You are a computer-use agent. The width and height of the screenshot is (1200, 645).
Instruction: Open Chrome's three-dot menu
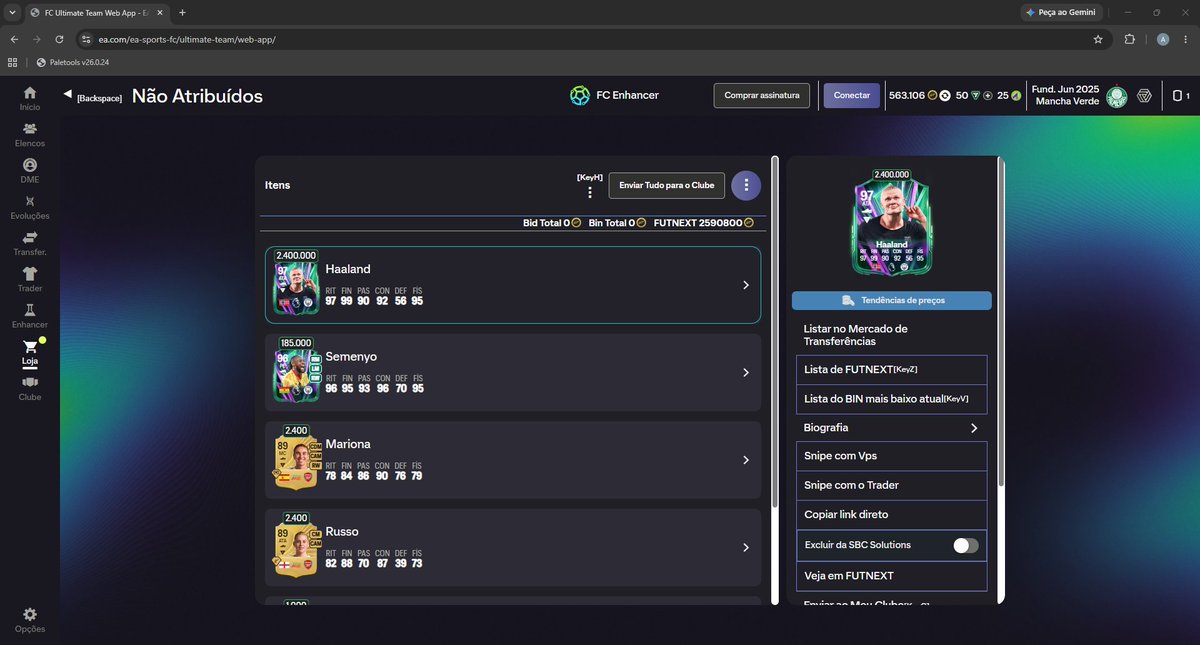1187,39
